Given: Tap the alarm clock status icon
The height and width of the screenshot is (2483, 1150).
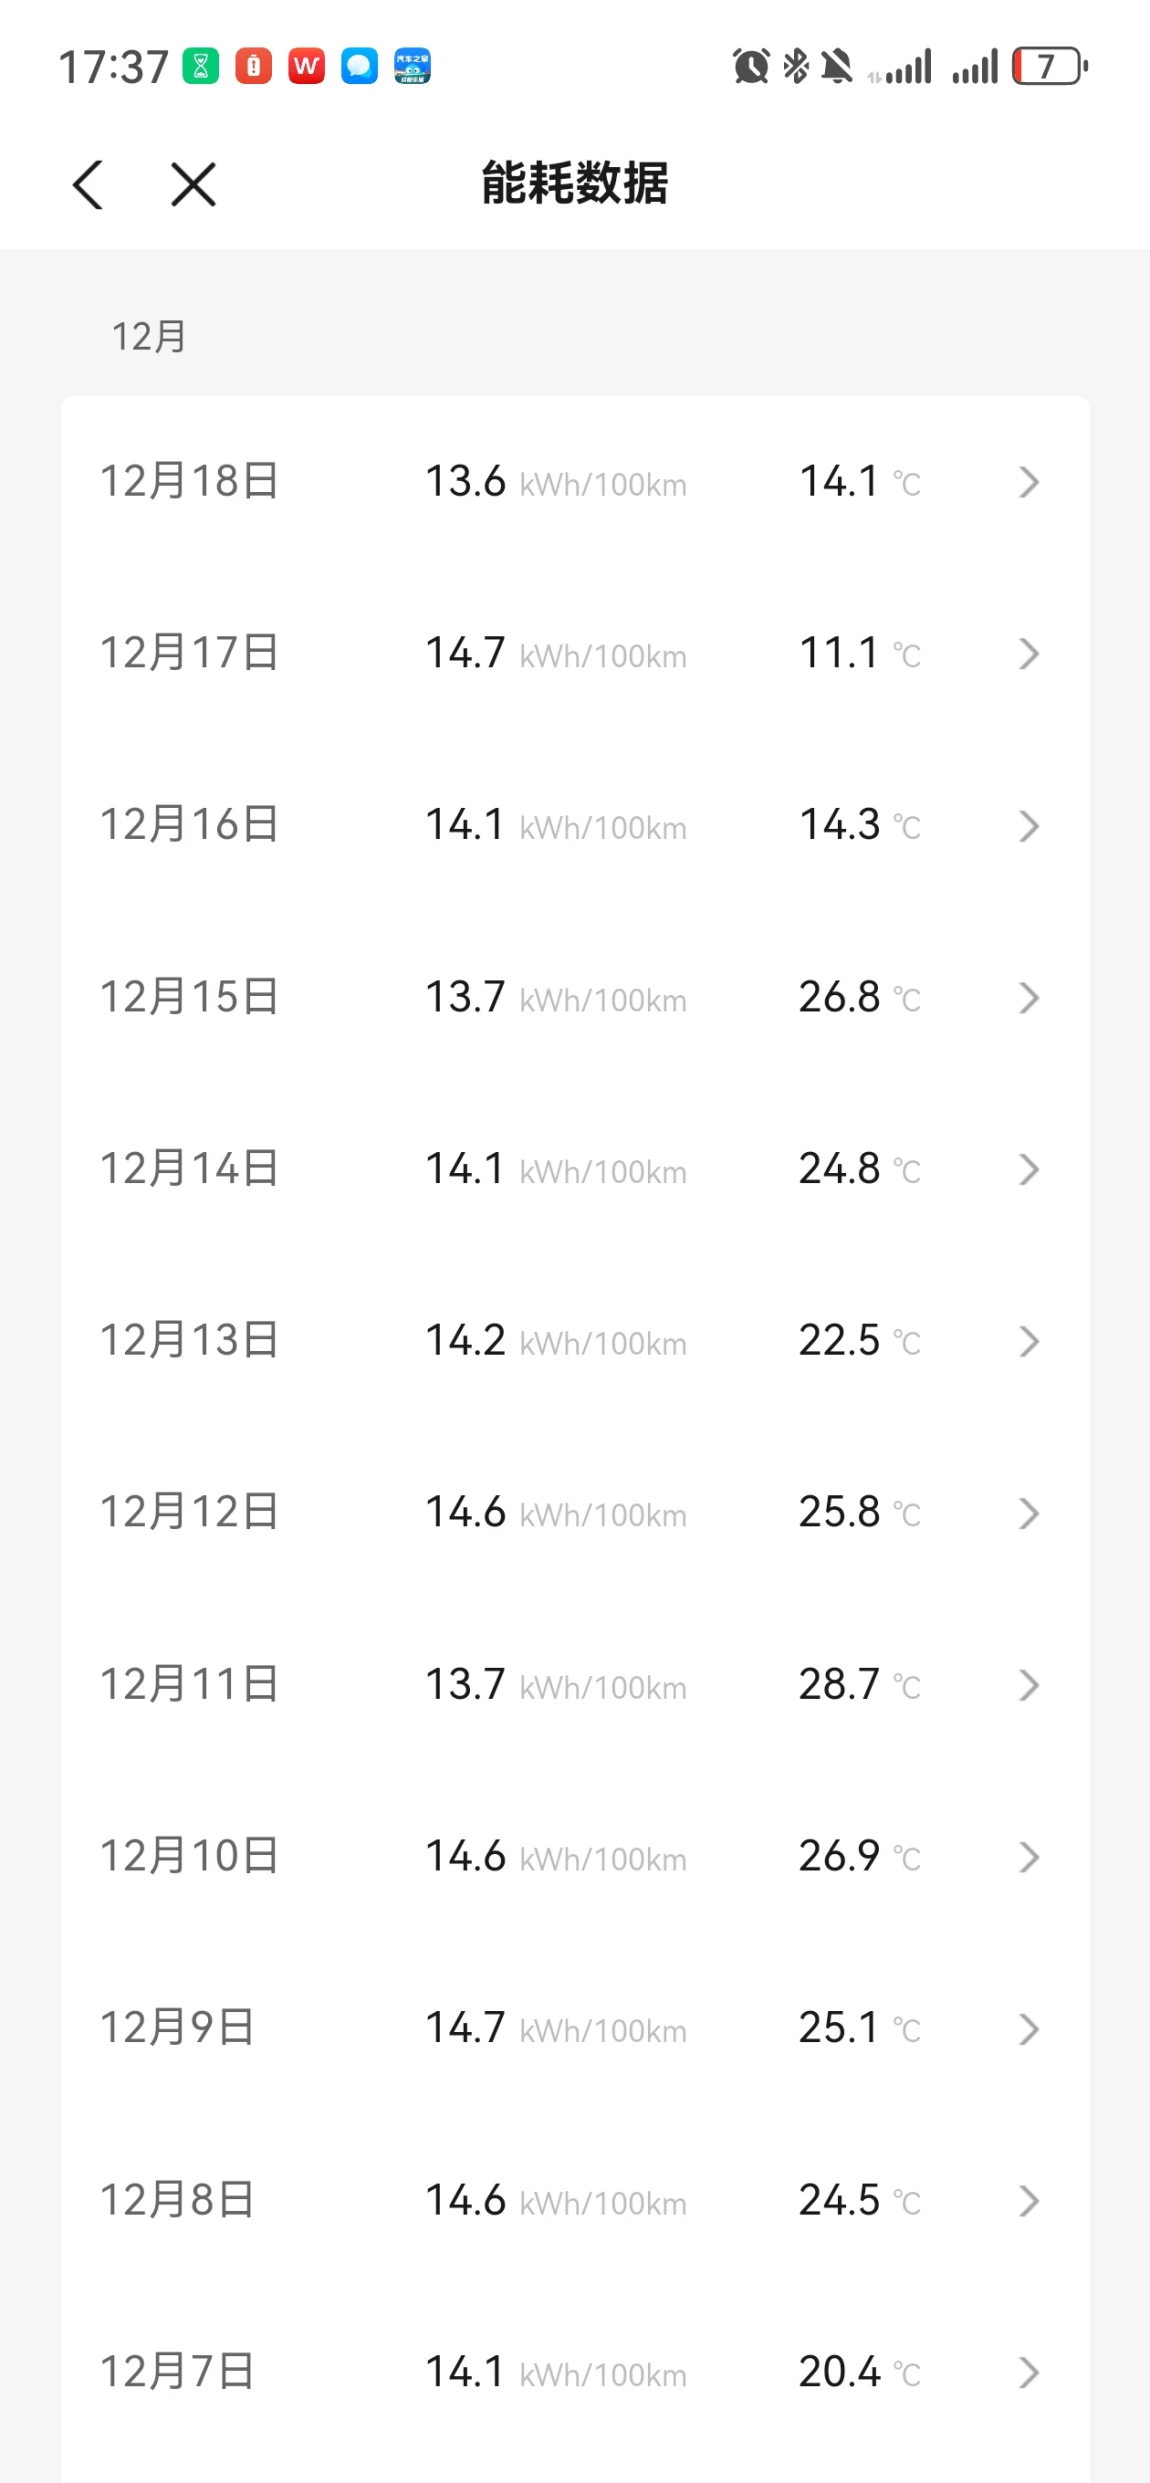Looking at the screenshot, I should (751, 67).
